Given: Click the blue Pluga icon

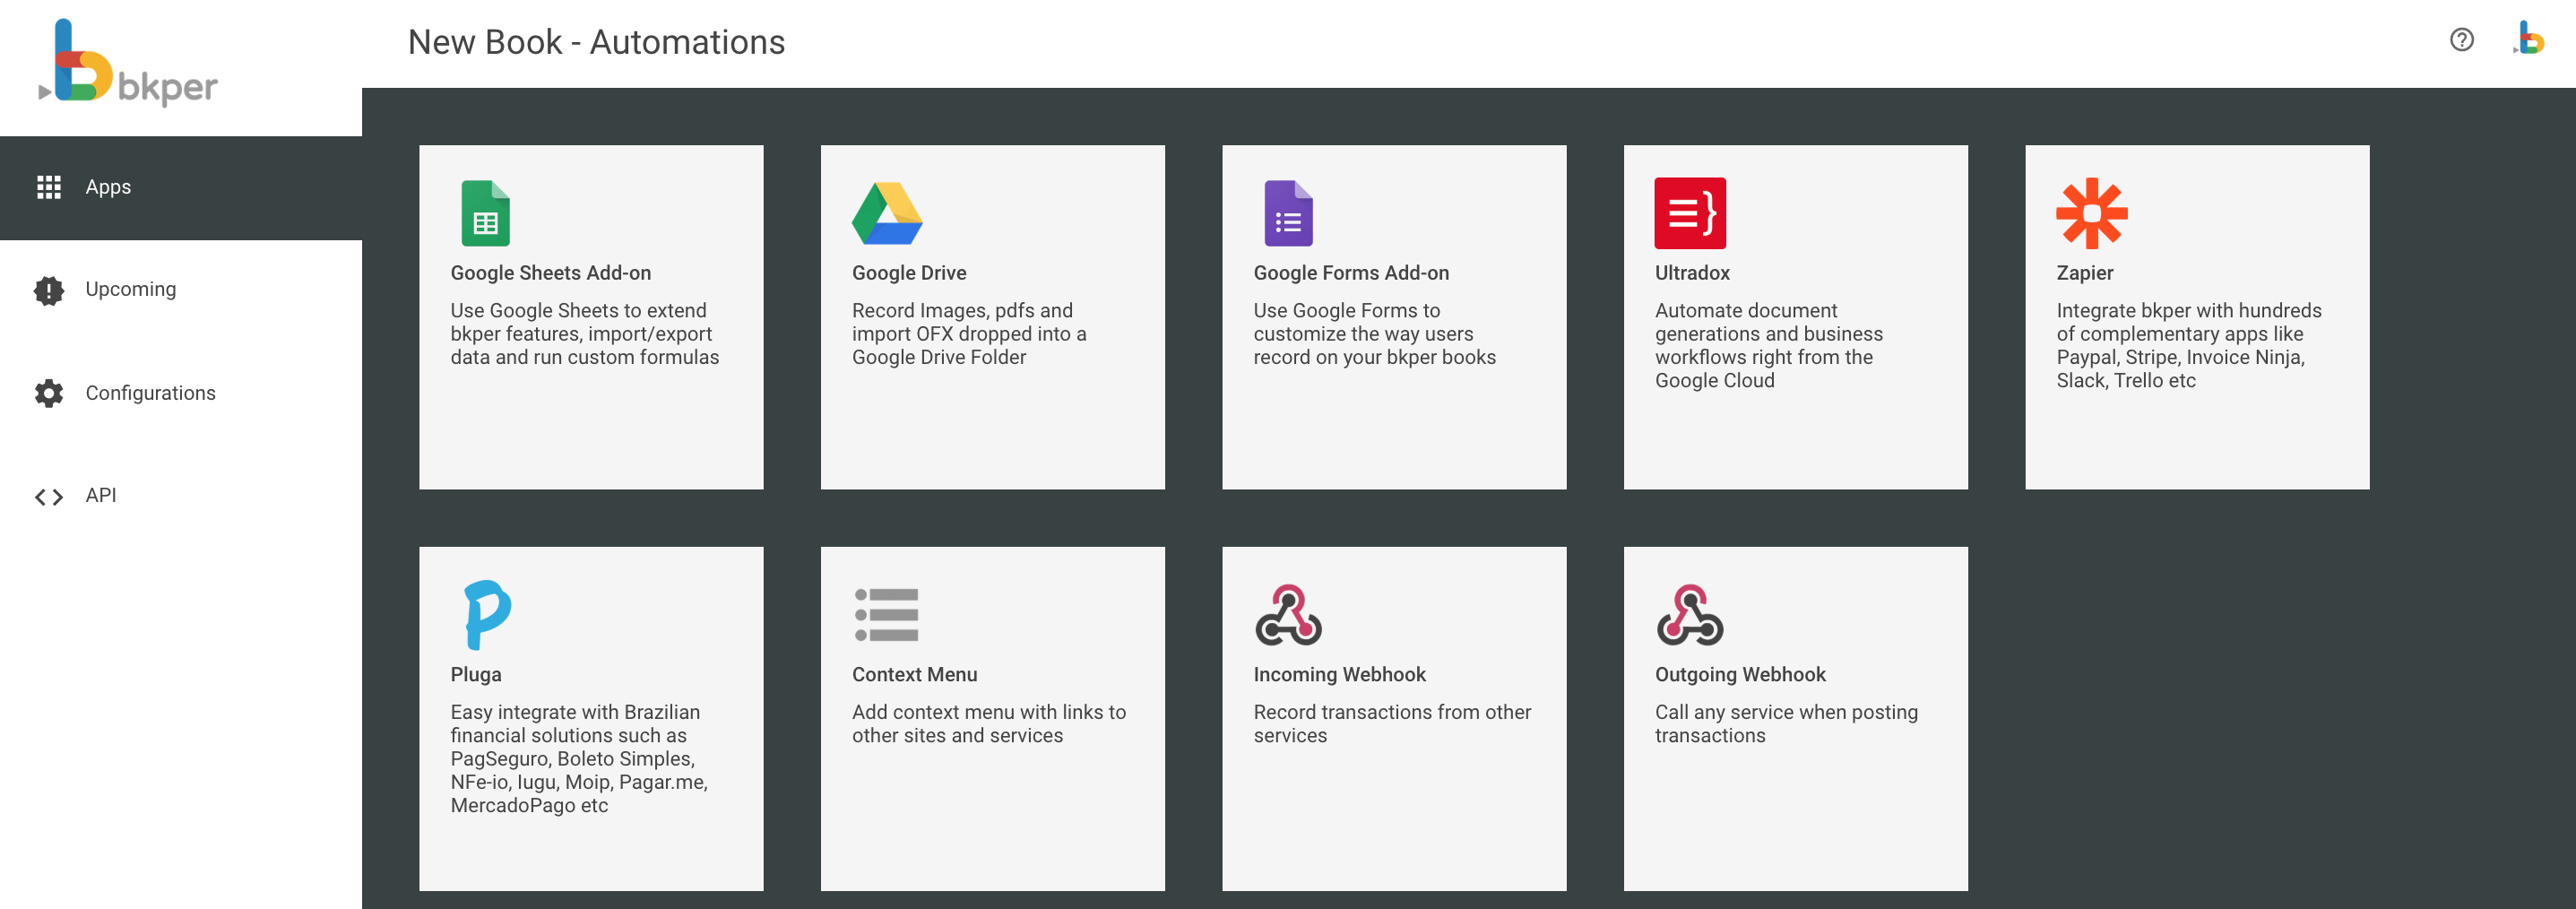Looking at the screenshot, I should tap(487, 614).
